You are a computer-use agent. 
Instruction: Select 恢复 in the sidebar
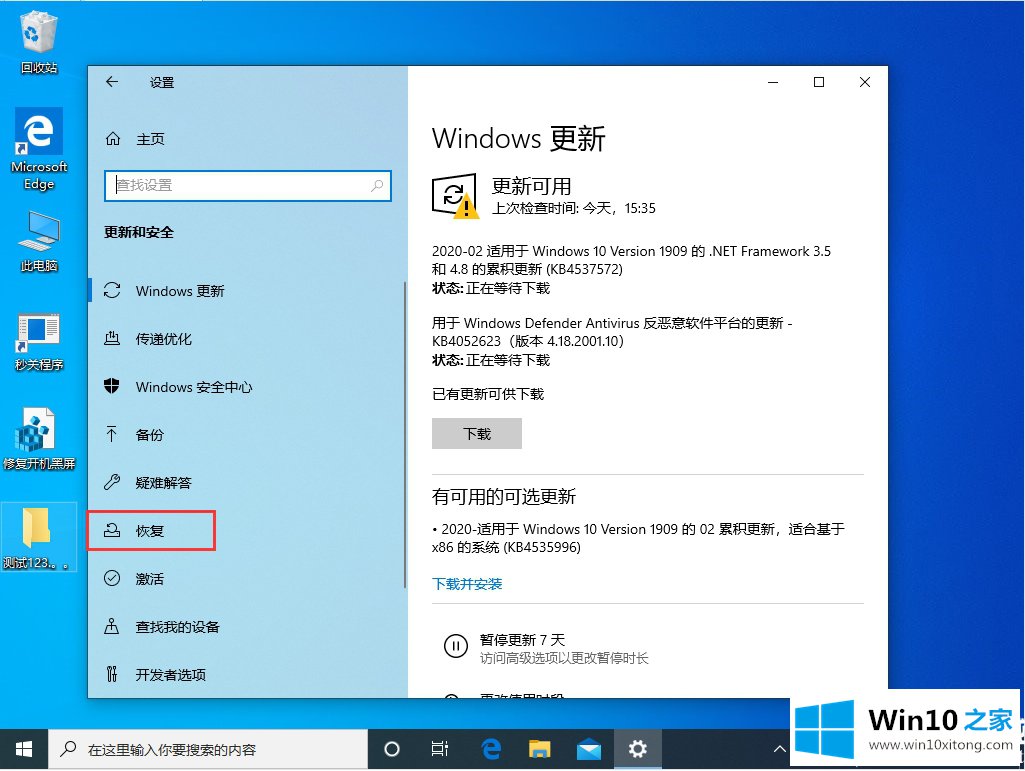246,530
